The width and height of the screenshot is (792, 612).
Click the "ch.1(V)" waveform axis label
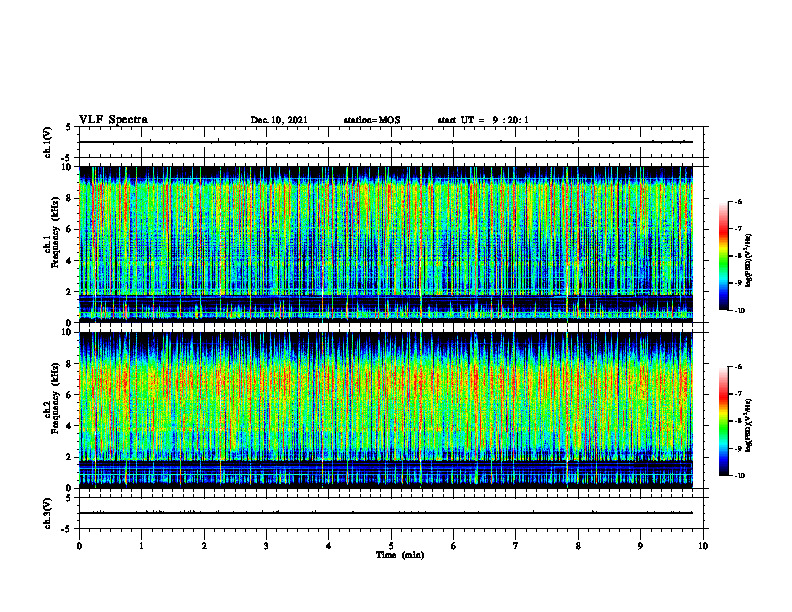tap(47, 142)
